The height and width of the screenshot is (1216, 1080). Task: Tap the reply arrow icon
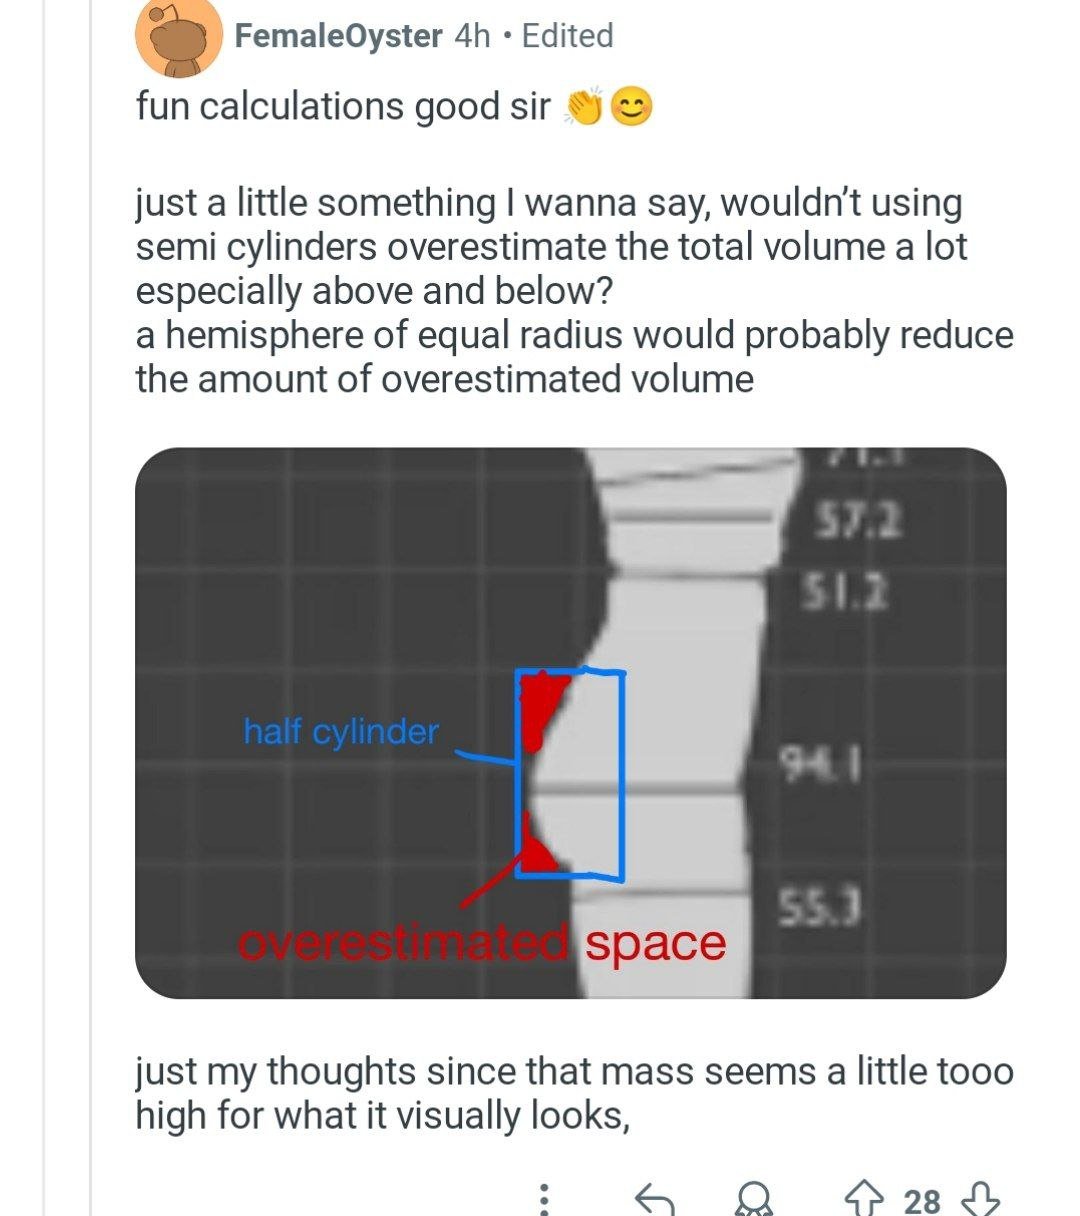click(x=655, y=1198)
